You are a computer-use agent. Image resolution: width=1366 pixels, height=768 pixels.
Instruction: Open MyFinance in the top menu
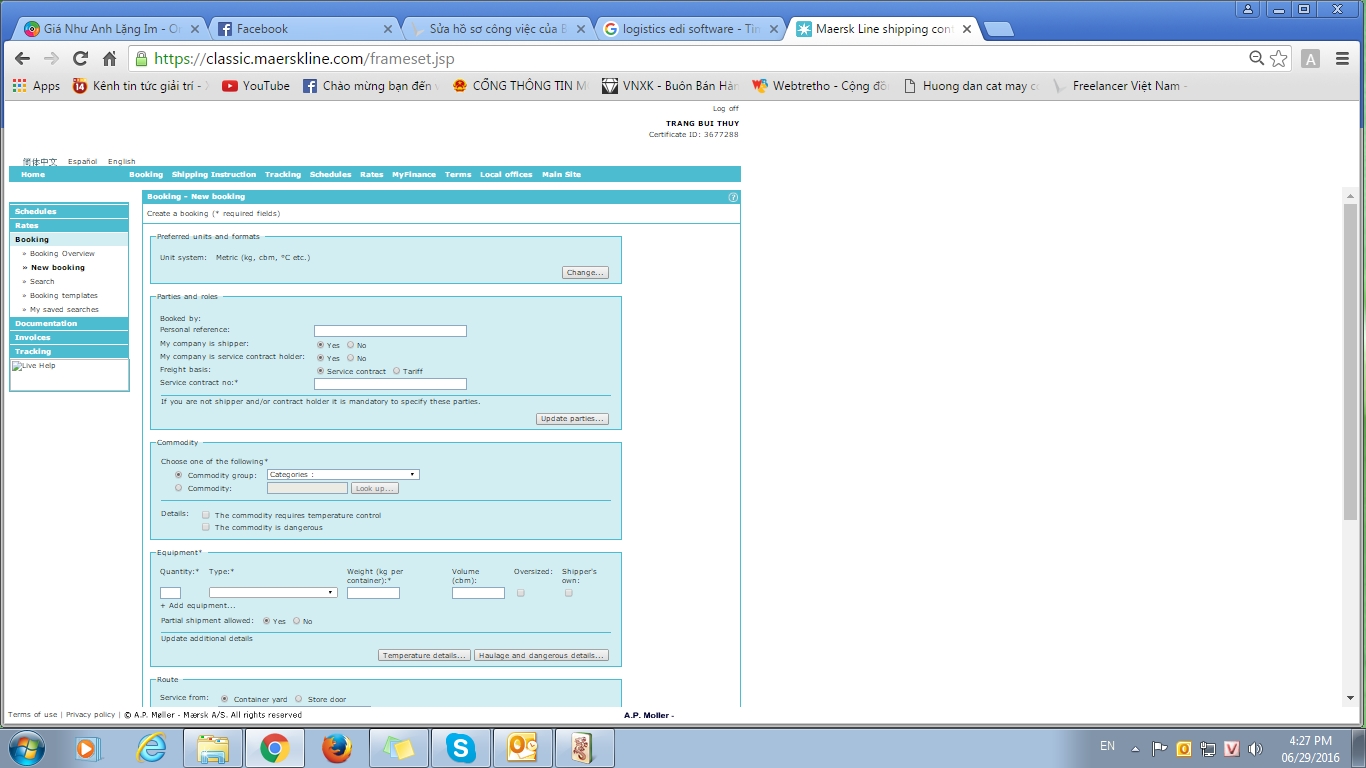click(414, 175)
